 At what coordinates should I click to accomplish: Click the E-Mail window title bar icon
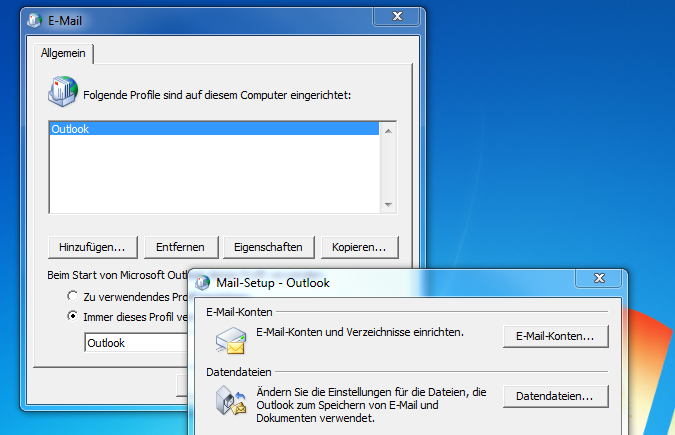point(34,20)
